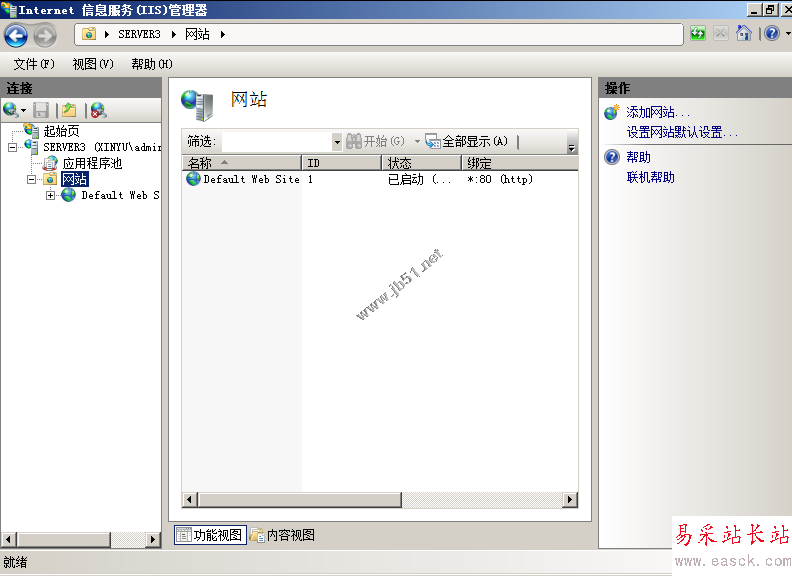Screen dimensions: 792x576
Task: Select the Default Web Site tree node
Action: pos(120,195)
